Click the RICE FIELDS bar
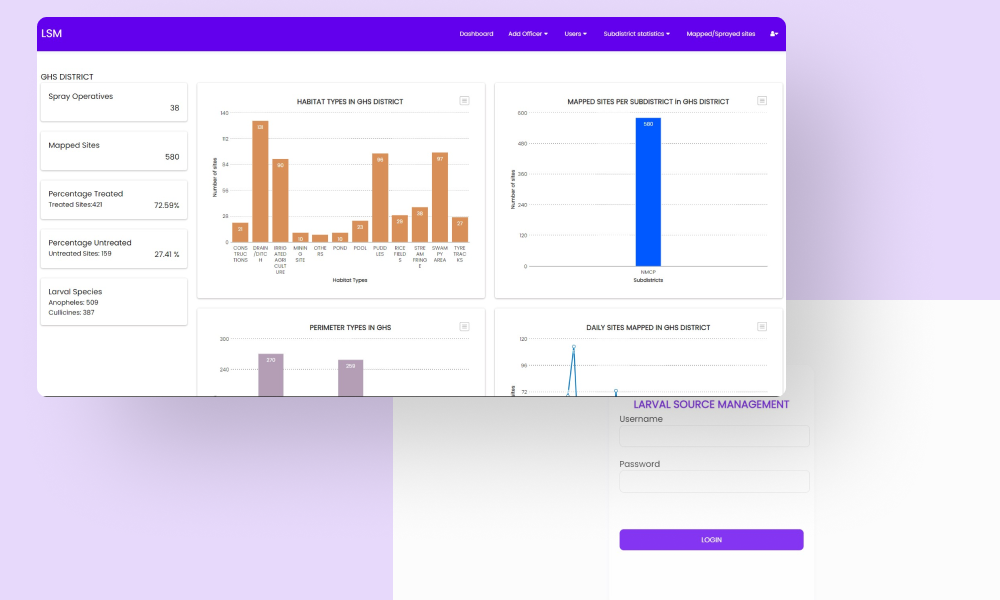 (x=400, y=229)
